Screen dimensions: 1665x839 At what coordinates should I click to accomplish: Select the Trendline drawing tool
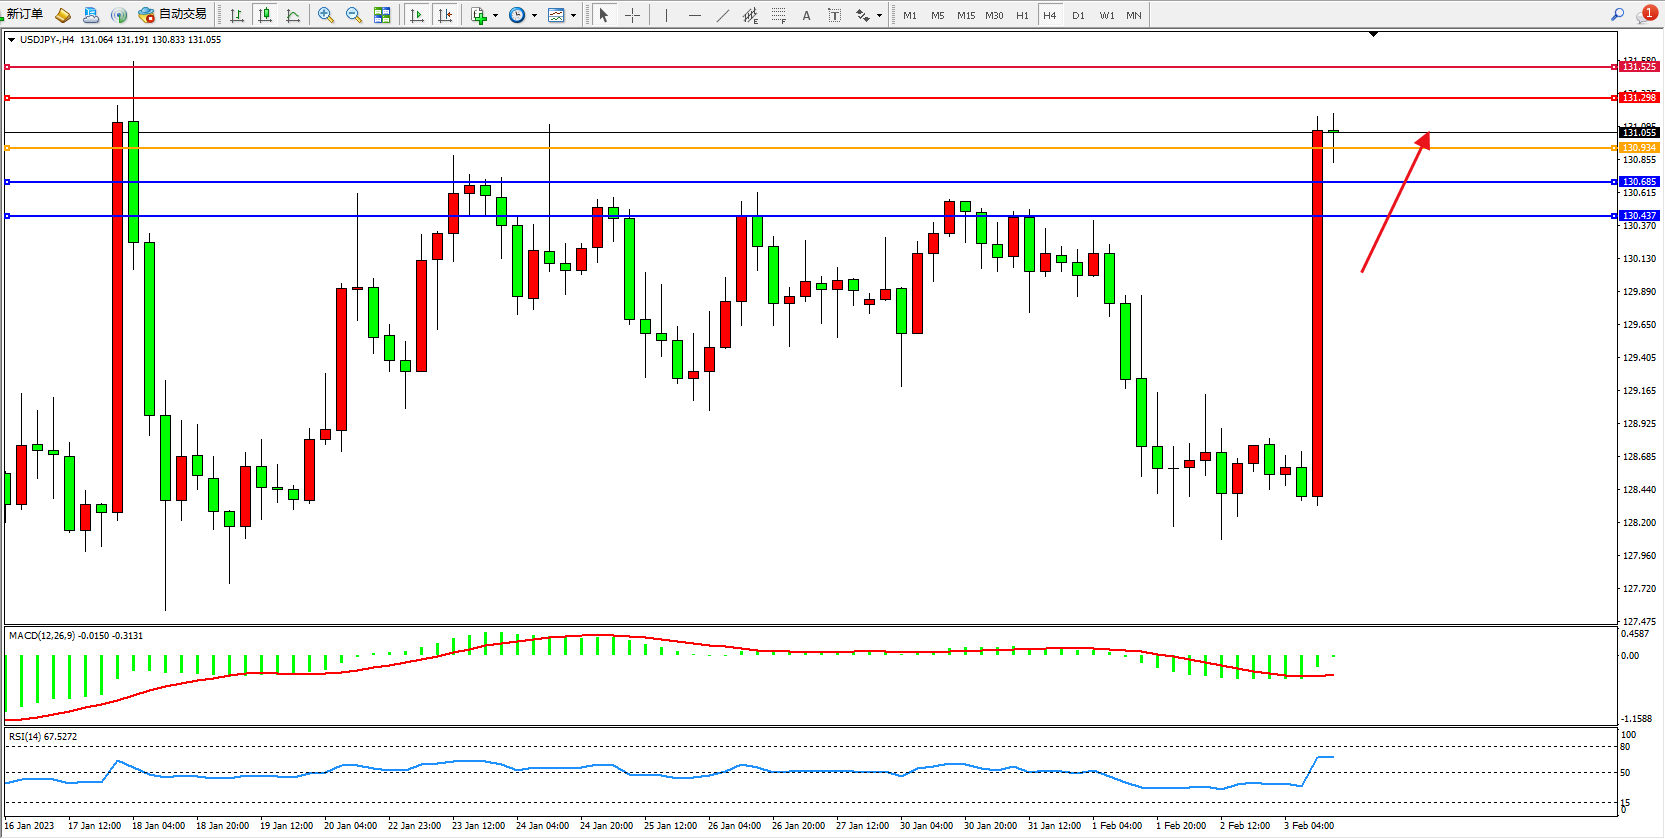723,15
